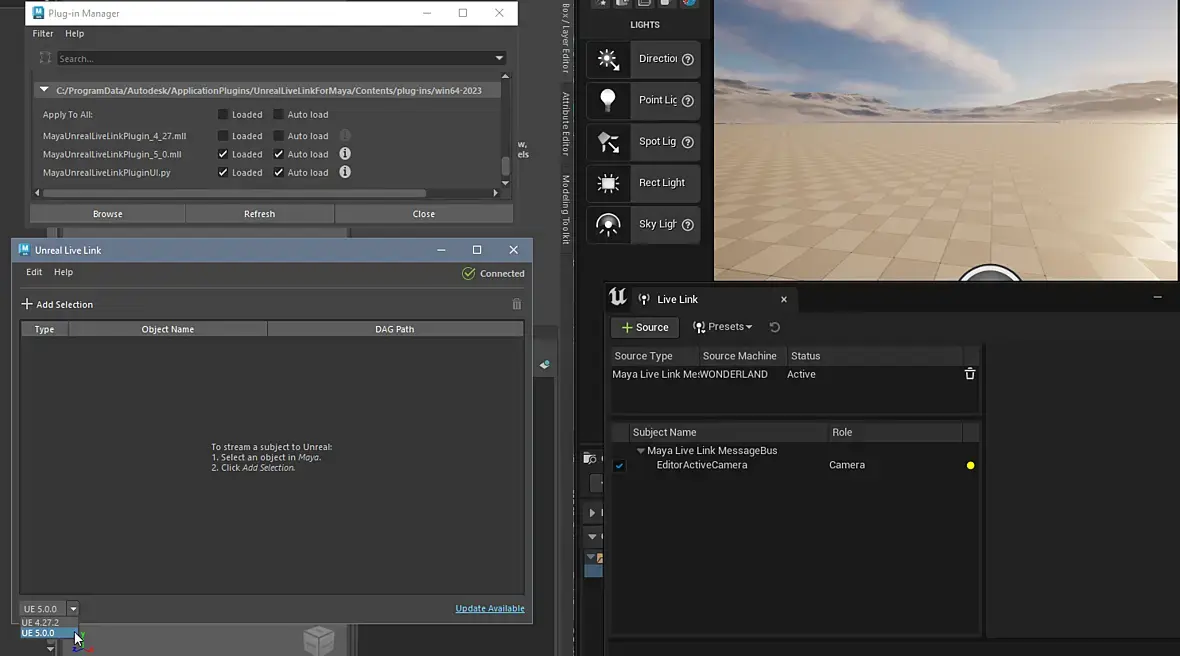This screenshot has height=656, width=1180.
Task: Toggle the EditorActiveCamera subject checkbox
Action: click(619, 466)
